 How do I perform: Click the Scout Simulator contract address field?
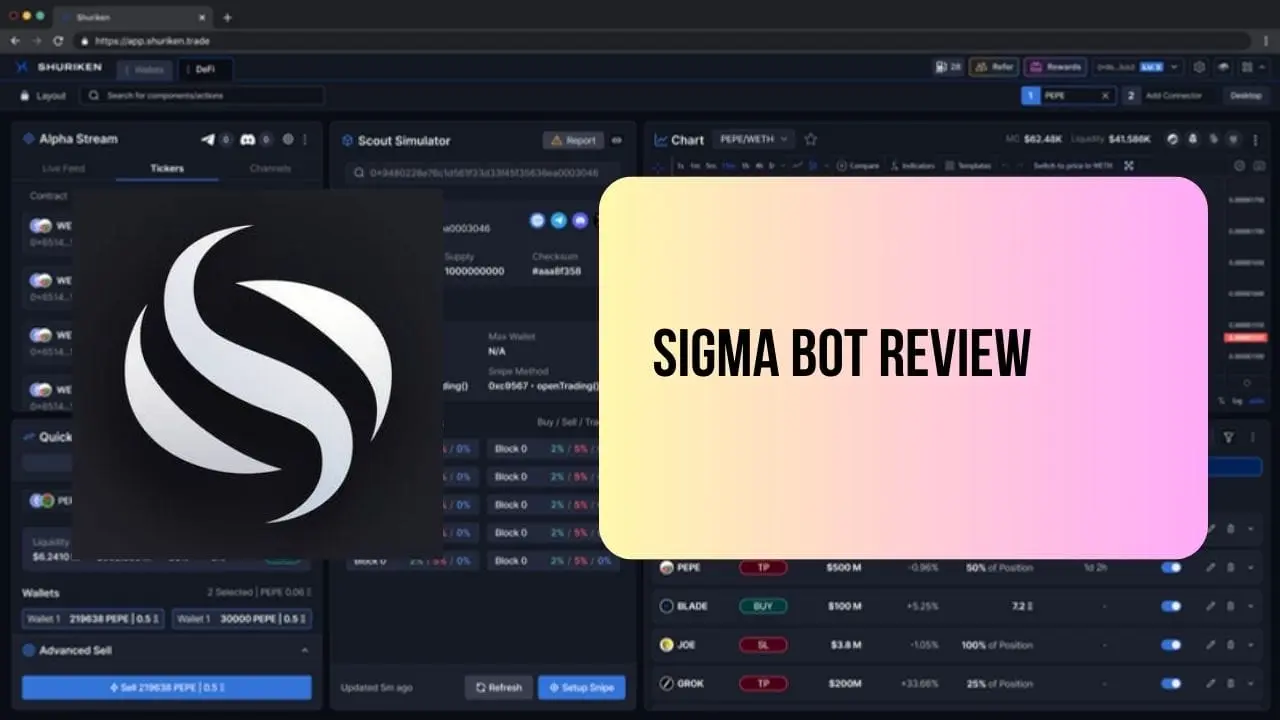pos(482,173)
